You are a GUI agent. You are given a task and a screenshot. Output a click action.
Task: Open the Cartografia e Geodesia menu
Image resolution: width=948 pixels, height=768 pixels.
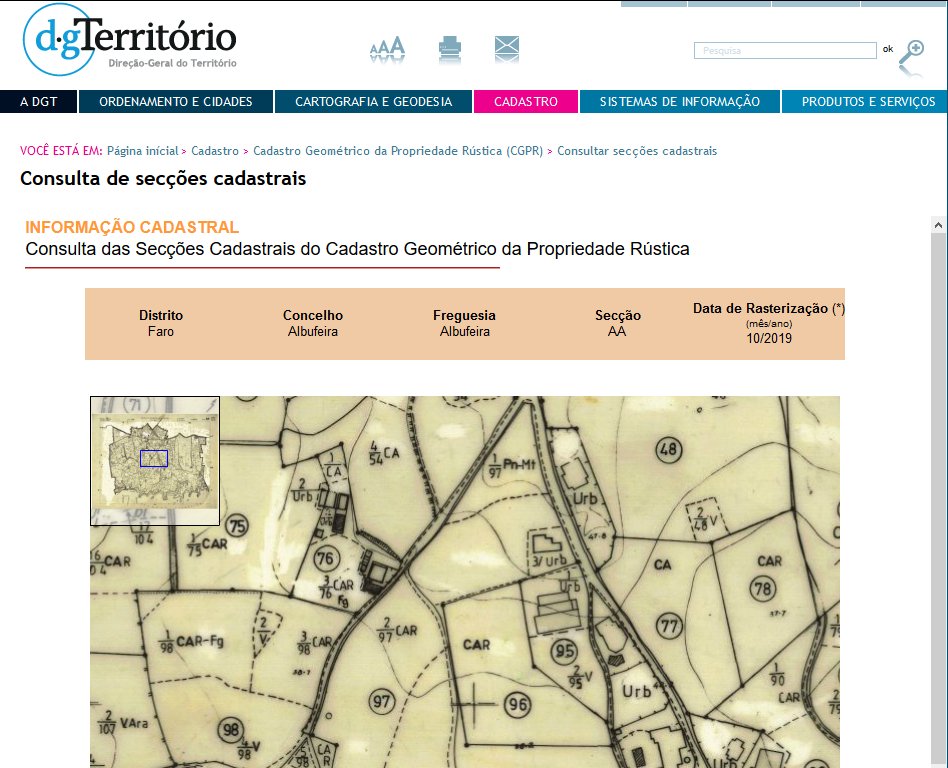[x=373, y=102]
